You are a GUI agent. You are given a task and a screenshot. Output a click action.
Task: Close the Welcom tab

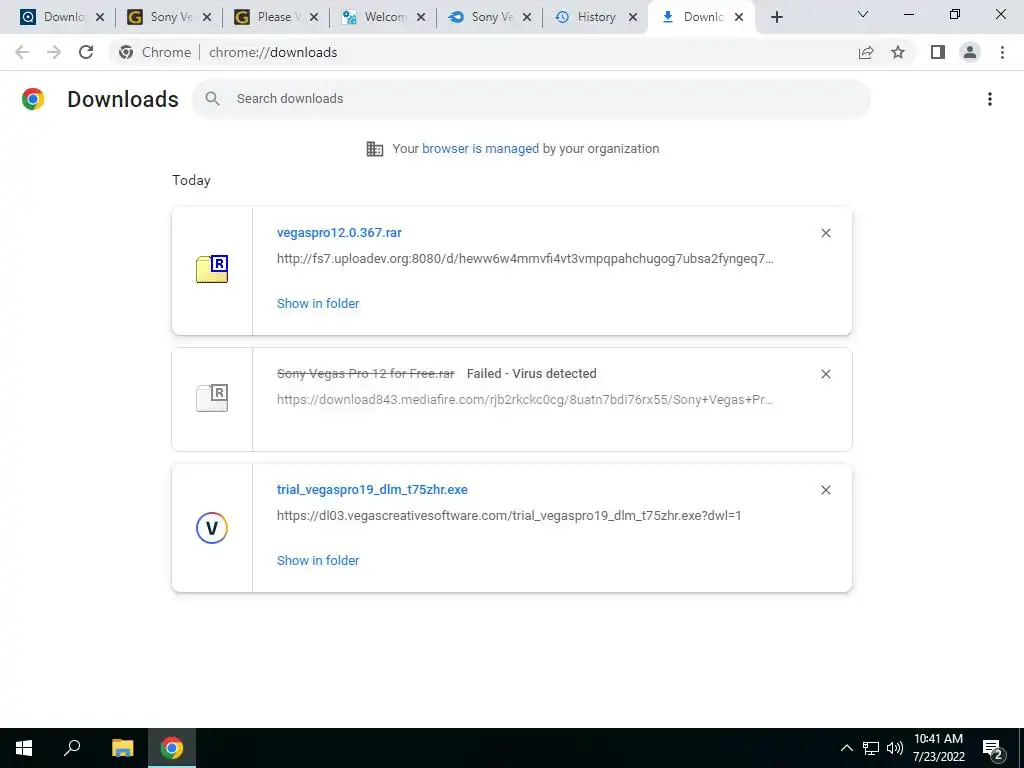pyautogui.click(x=421, y=18)
